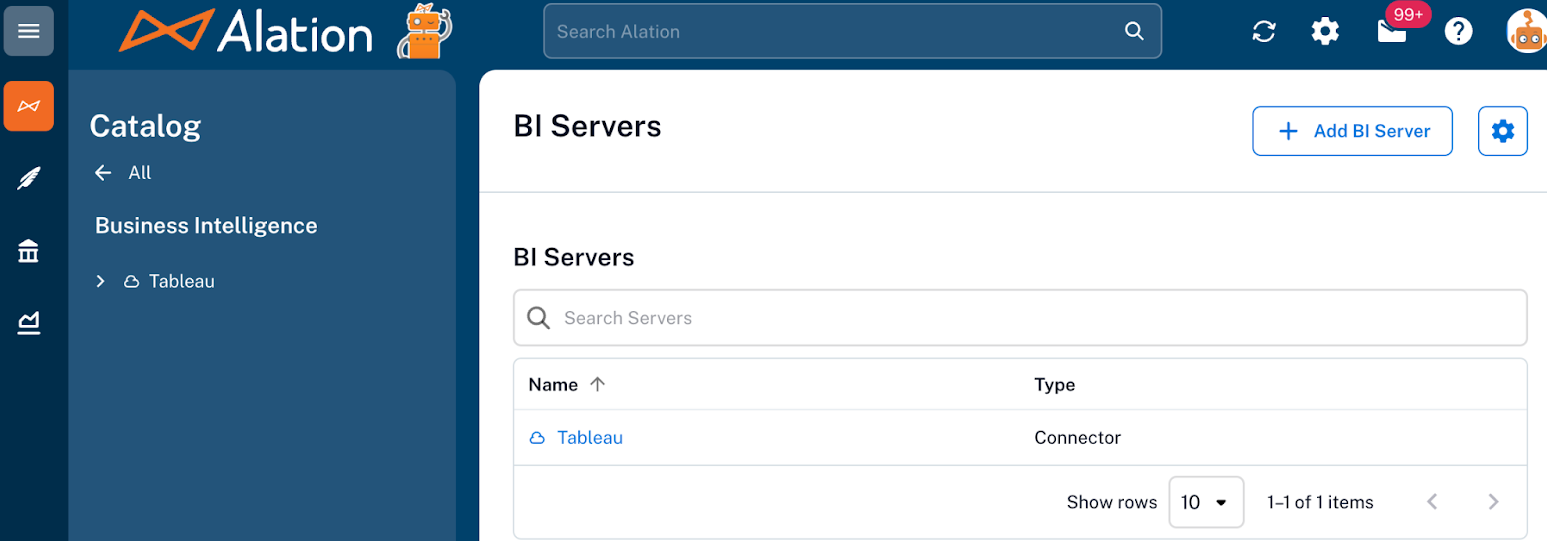1547x541 pixels.
Task: Click the BI Servers page settings gear button
Action: pyautogui.click(x=1503, y=131)
